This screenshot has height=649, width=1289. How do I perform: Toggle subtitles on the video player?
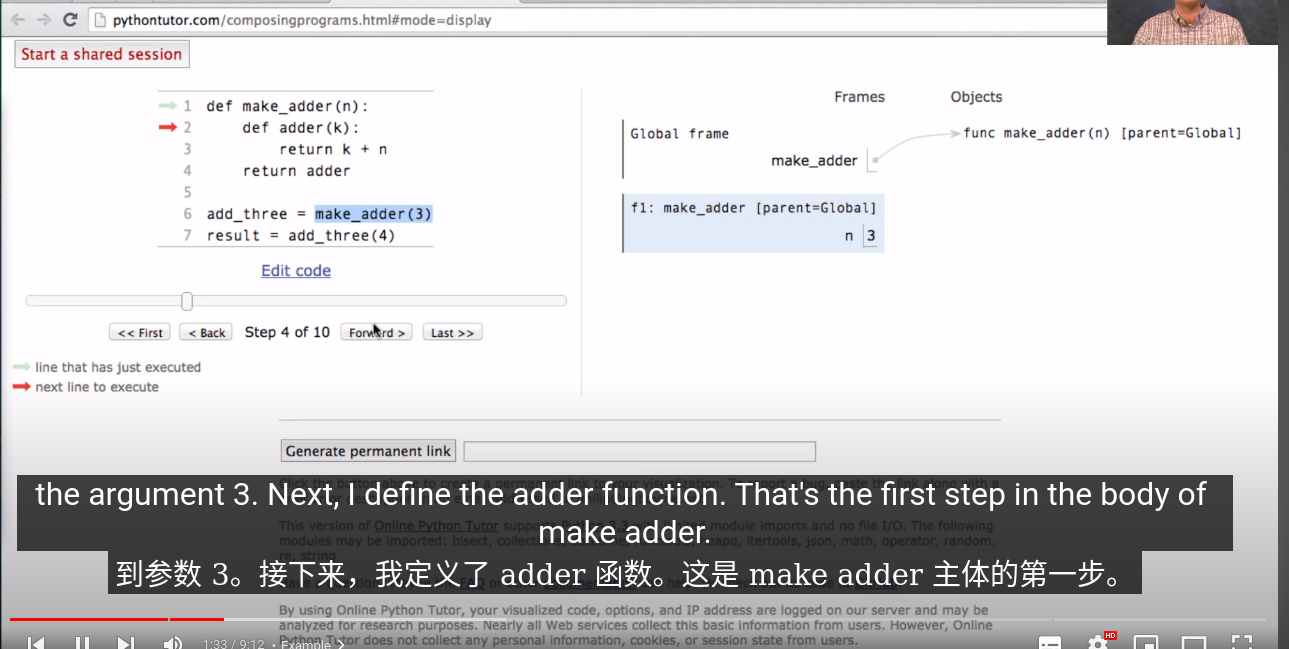click(1050, 643)
